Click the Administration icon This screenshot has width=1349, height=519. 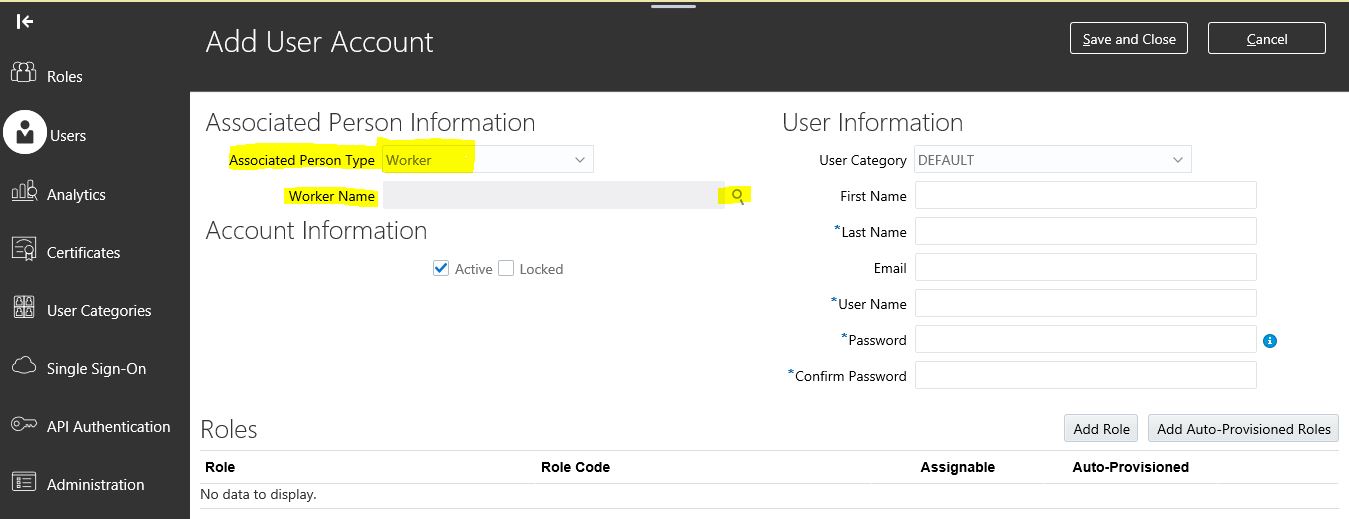24,482
